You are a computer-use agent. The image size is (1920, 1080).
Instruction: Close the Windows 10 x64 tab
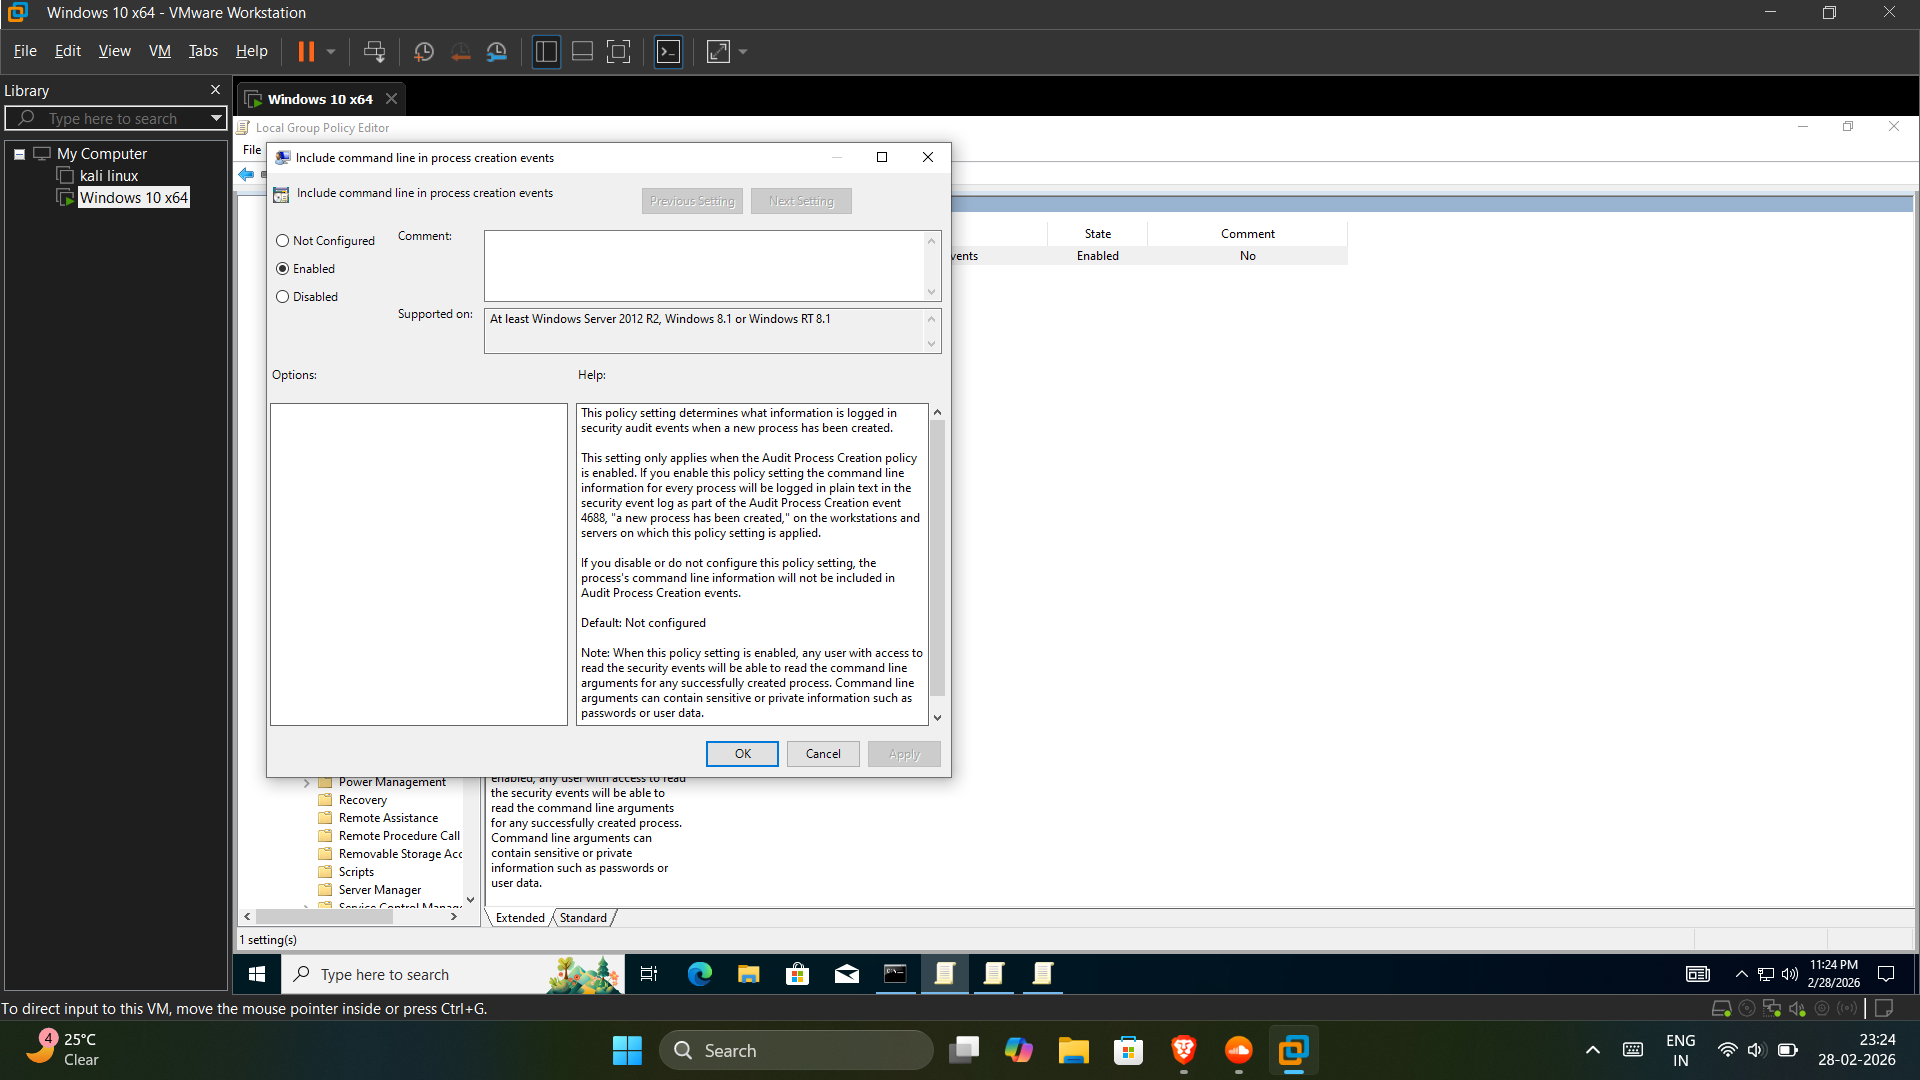392,99
